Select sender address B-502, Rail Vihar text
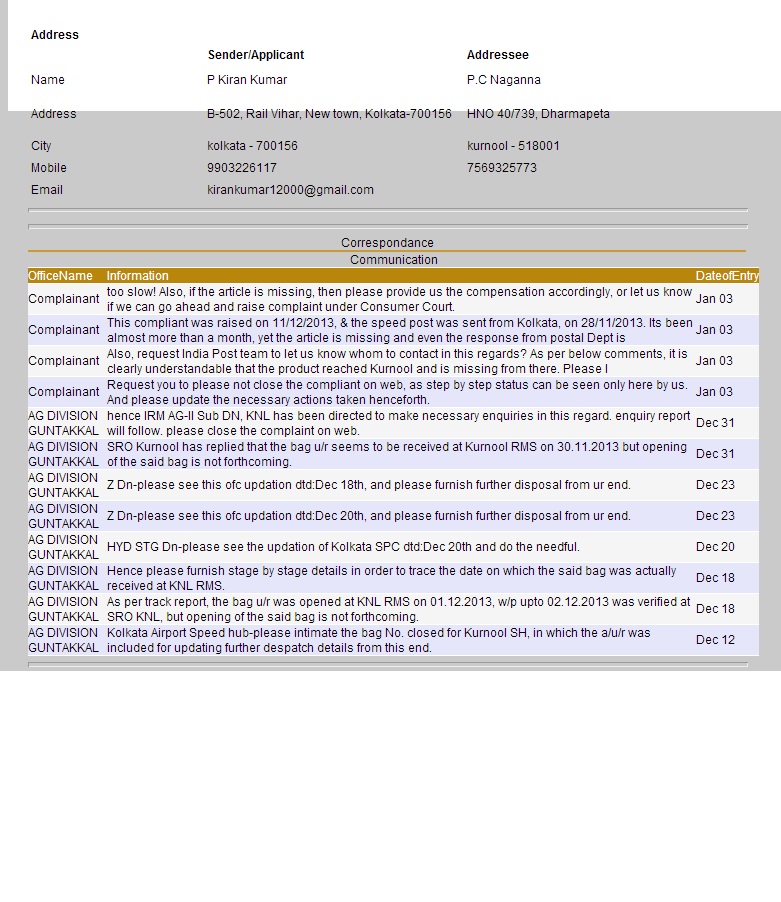781x902 pixels. [329, 114]
